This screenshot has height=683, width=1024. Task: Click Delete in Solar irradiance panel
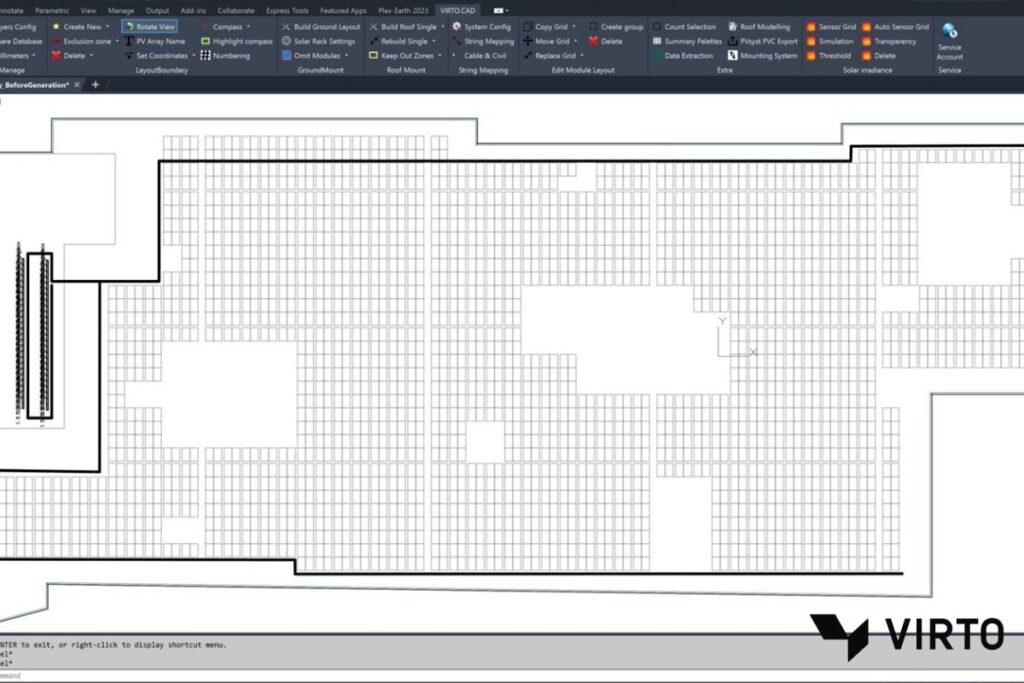pos(879,56)
